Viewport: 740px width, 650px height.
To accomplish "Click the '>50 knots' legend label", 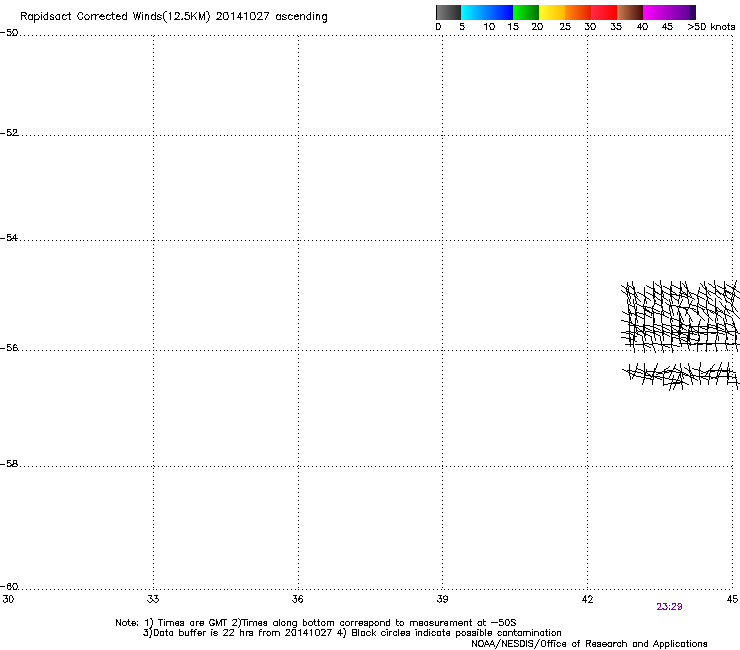I will (711, 27).
